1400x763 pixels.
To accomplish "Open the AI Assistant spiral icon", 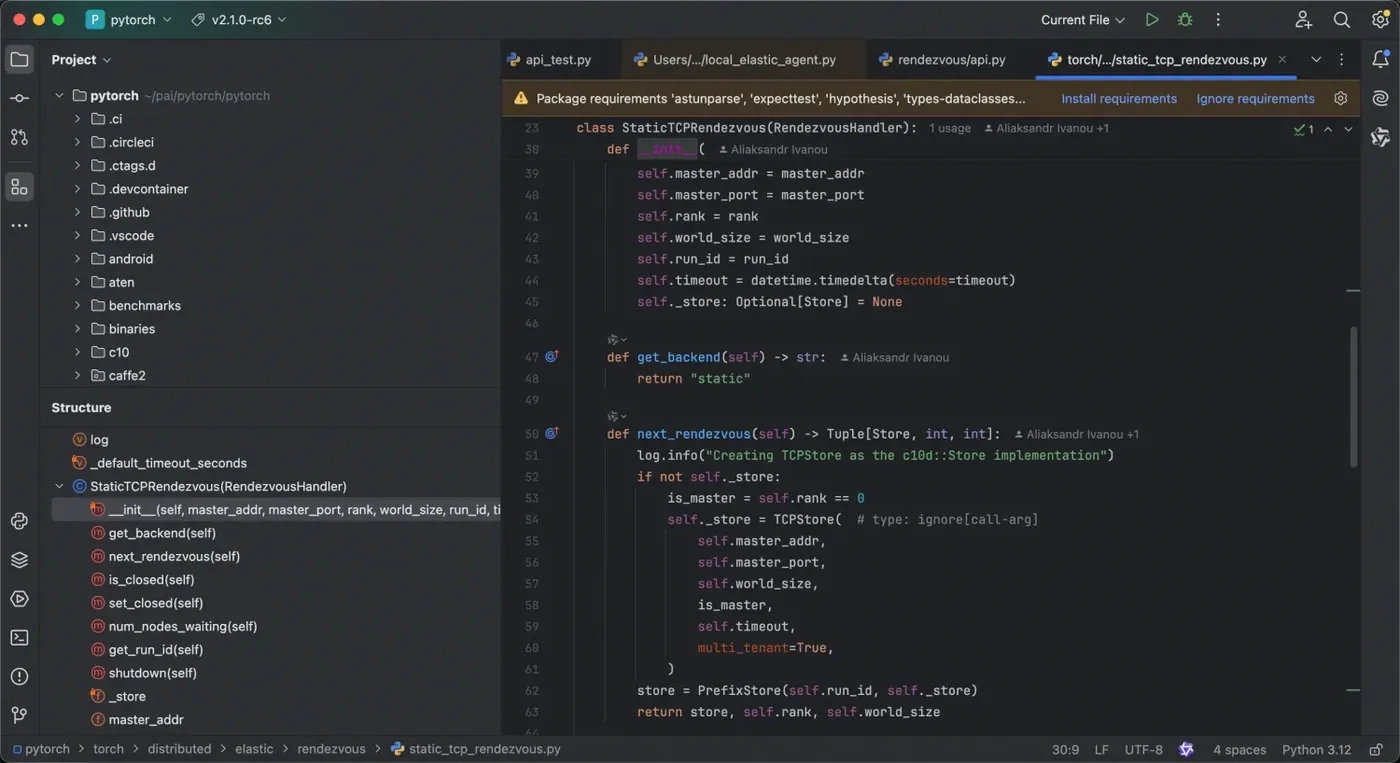I will point(1380,98).
